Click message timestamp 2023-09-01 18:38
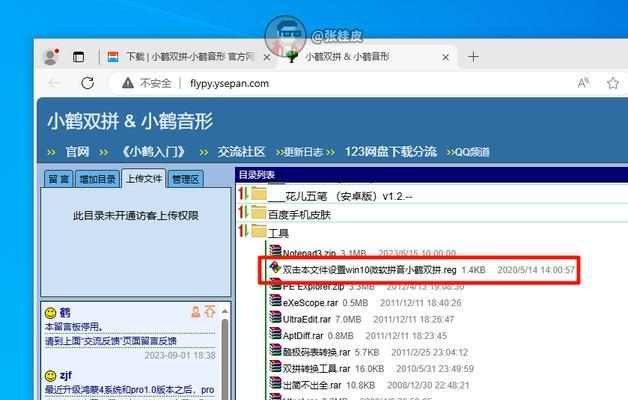628x400 pixels. point(180,356)
